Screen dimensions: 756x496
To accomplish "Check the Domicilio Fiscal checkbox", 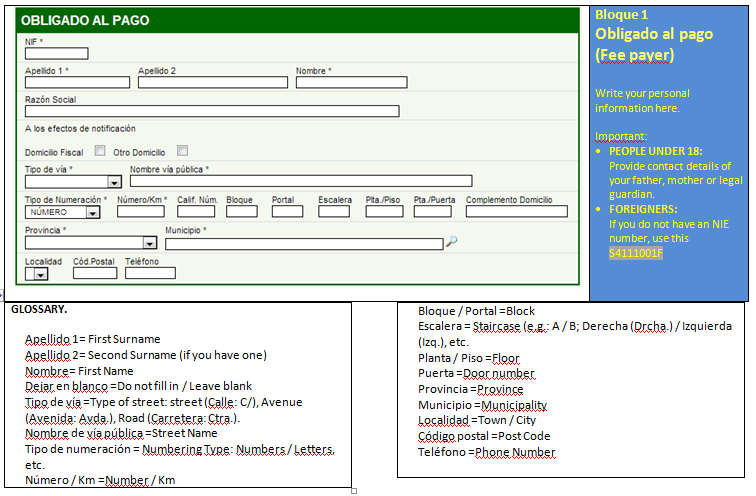I will tap(100, 151).
